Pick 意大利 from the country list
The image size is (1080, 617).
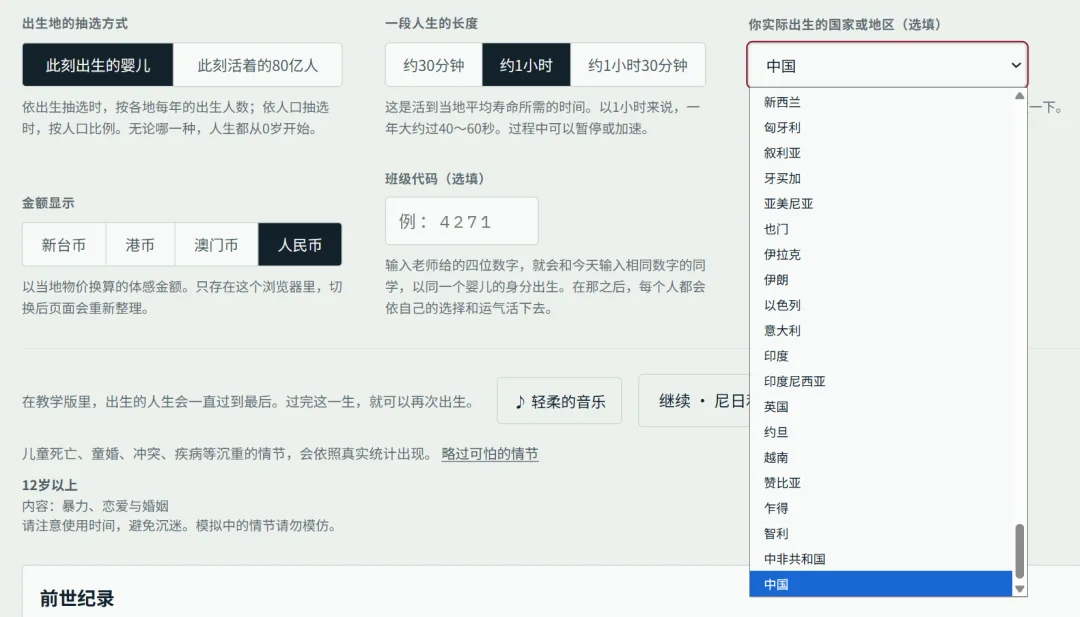pyautogui.click(x=881, y=331)
